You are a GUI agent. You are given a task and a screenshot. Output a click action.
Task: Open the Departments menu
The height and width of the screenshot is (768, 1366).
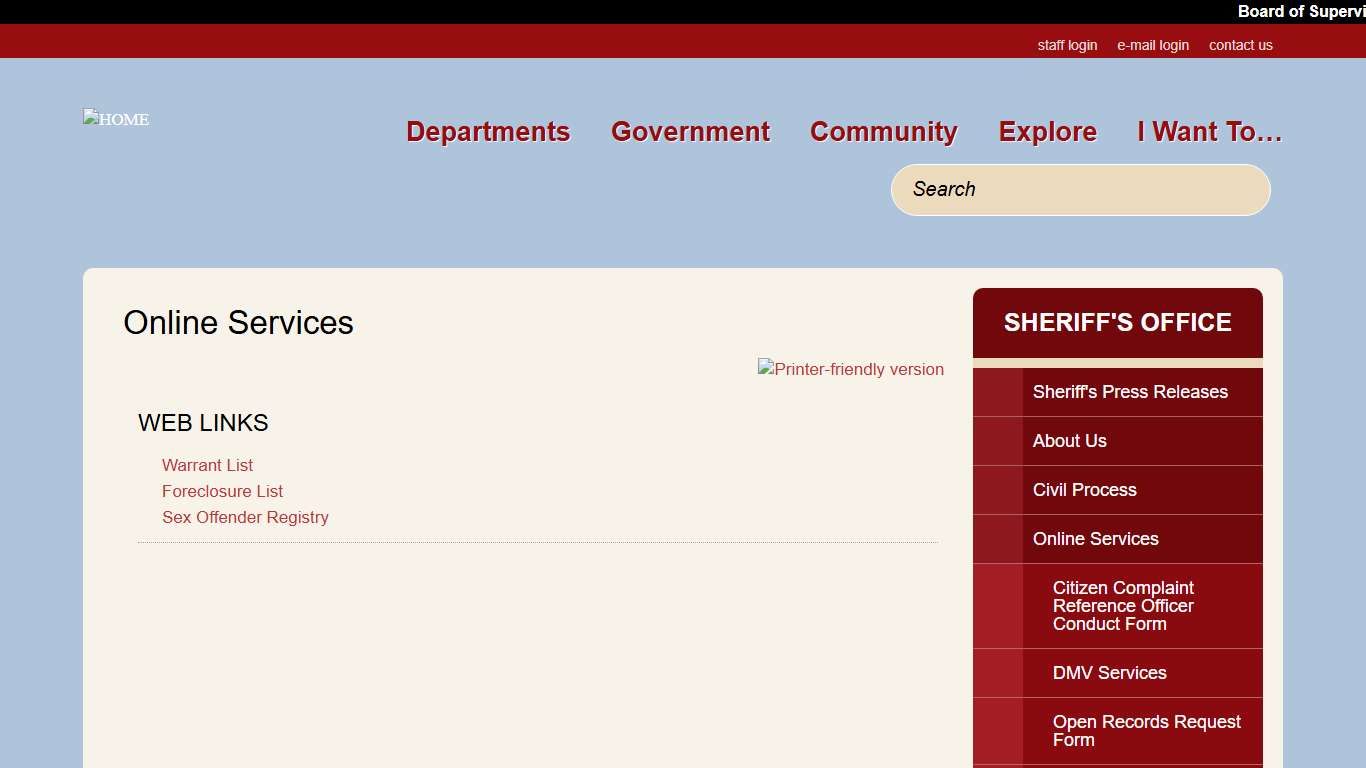click(x=487, y=131)
